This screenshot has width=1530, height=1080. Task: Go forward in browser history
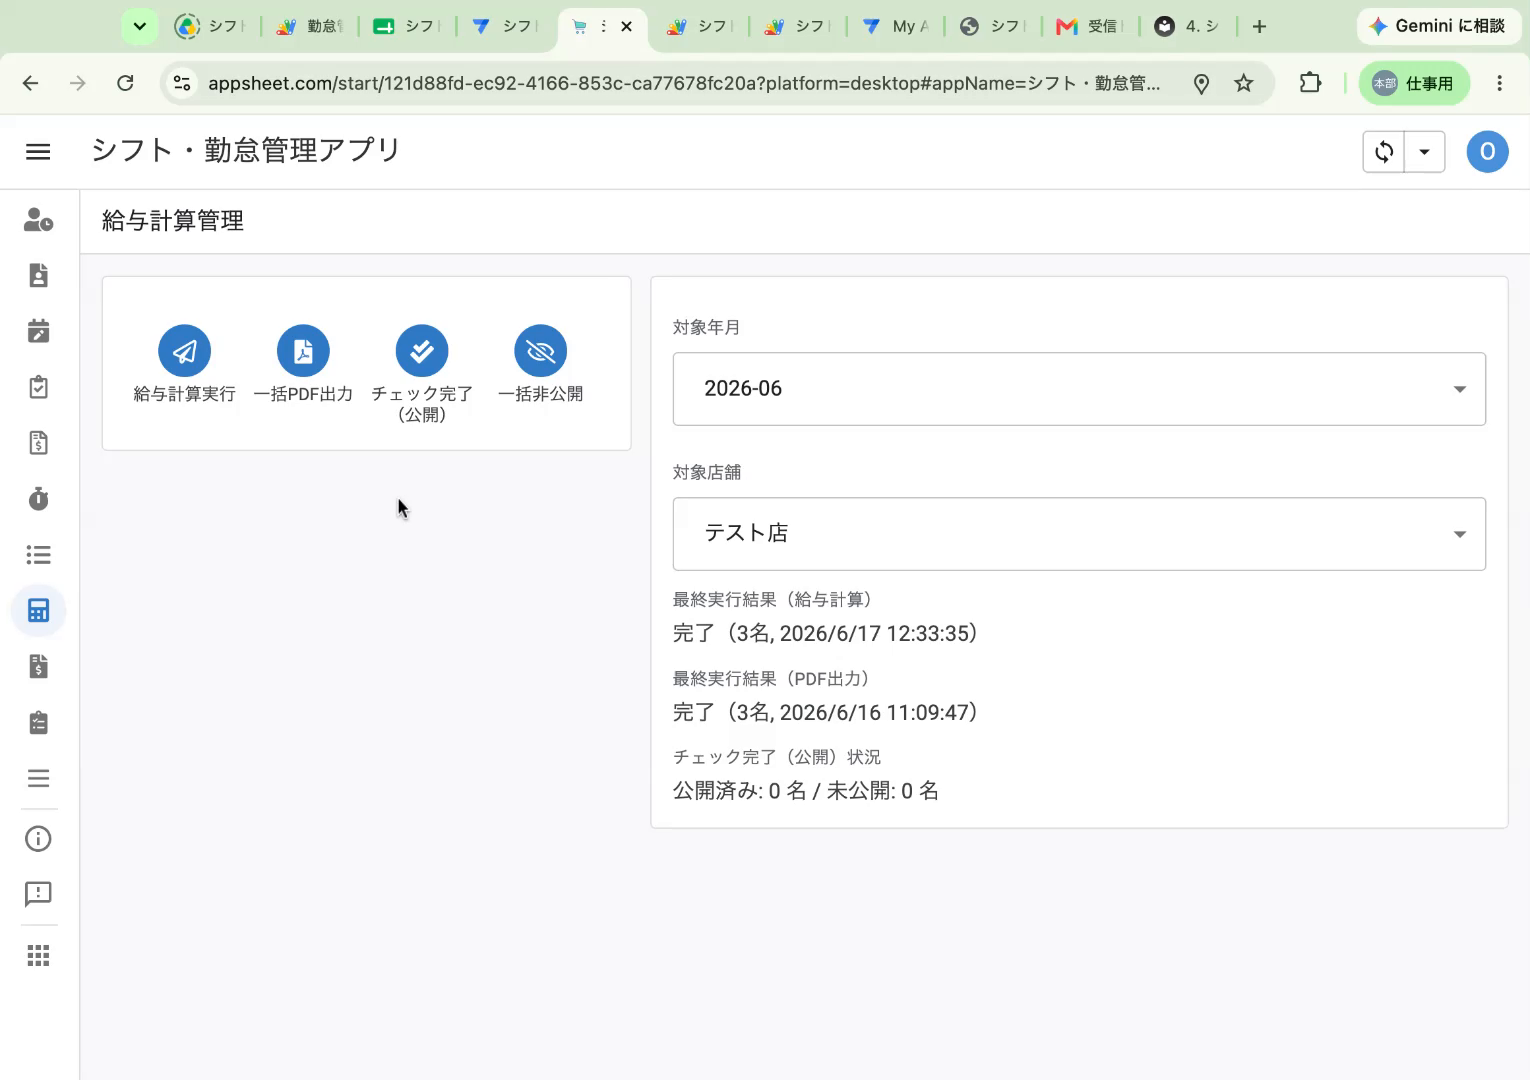coord(78,83)
